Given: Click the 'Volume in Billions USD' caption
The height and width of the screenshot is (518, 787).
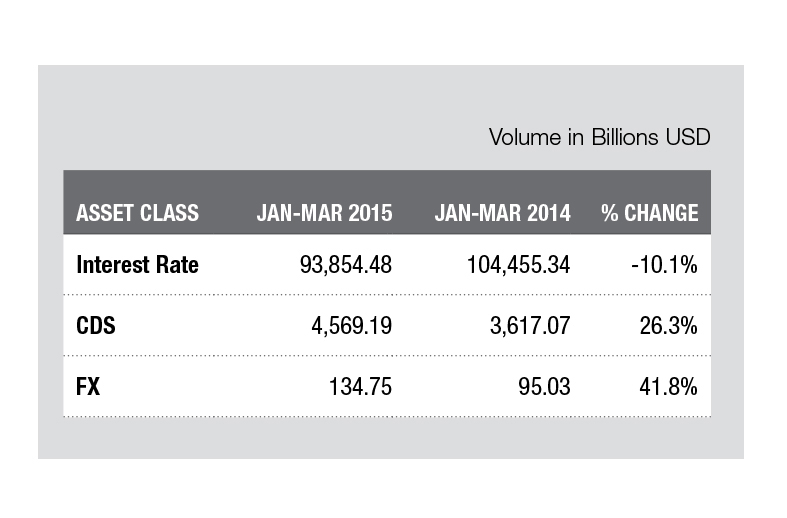Looking at the screenshot, I should [599, 136].
